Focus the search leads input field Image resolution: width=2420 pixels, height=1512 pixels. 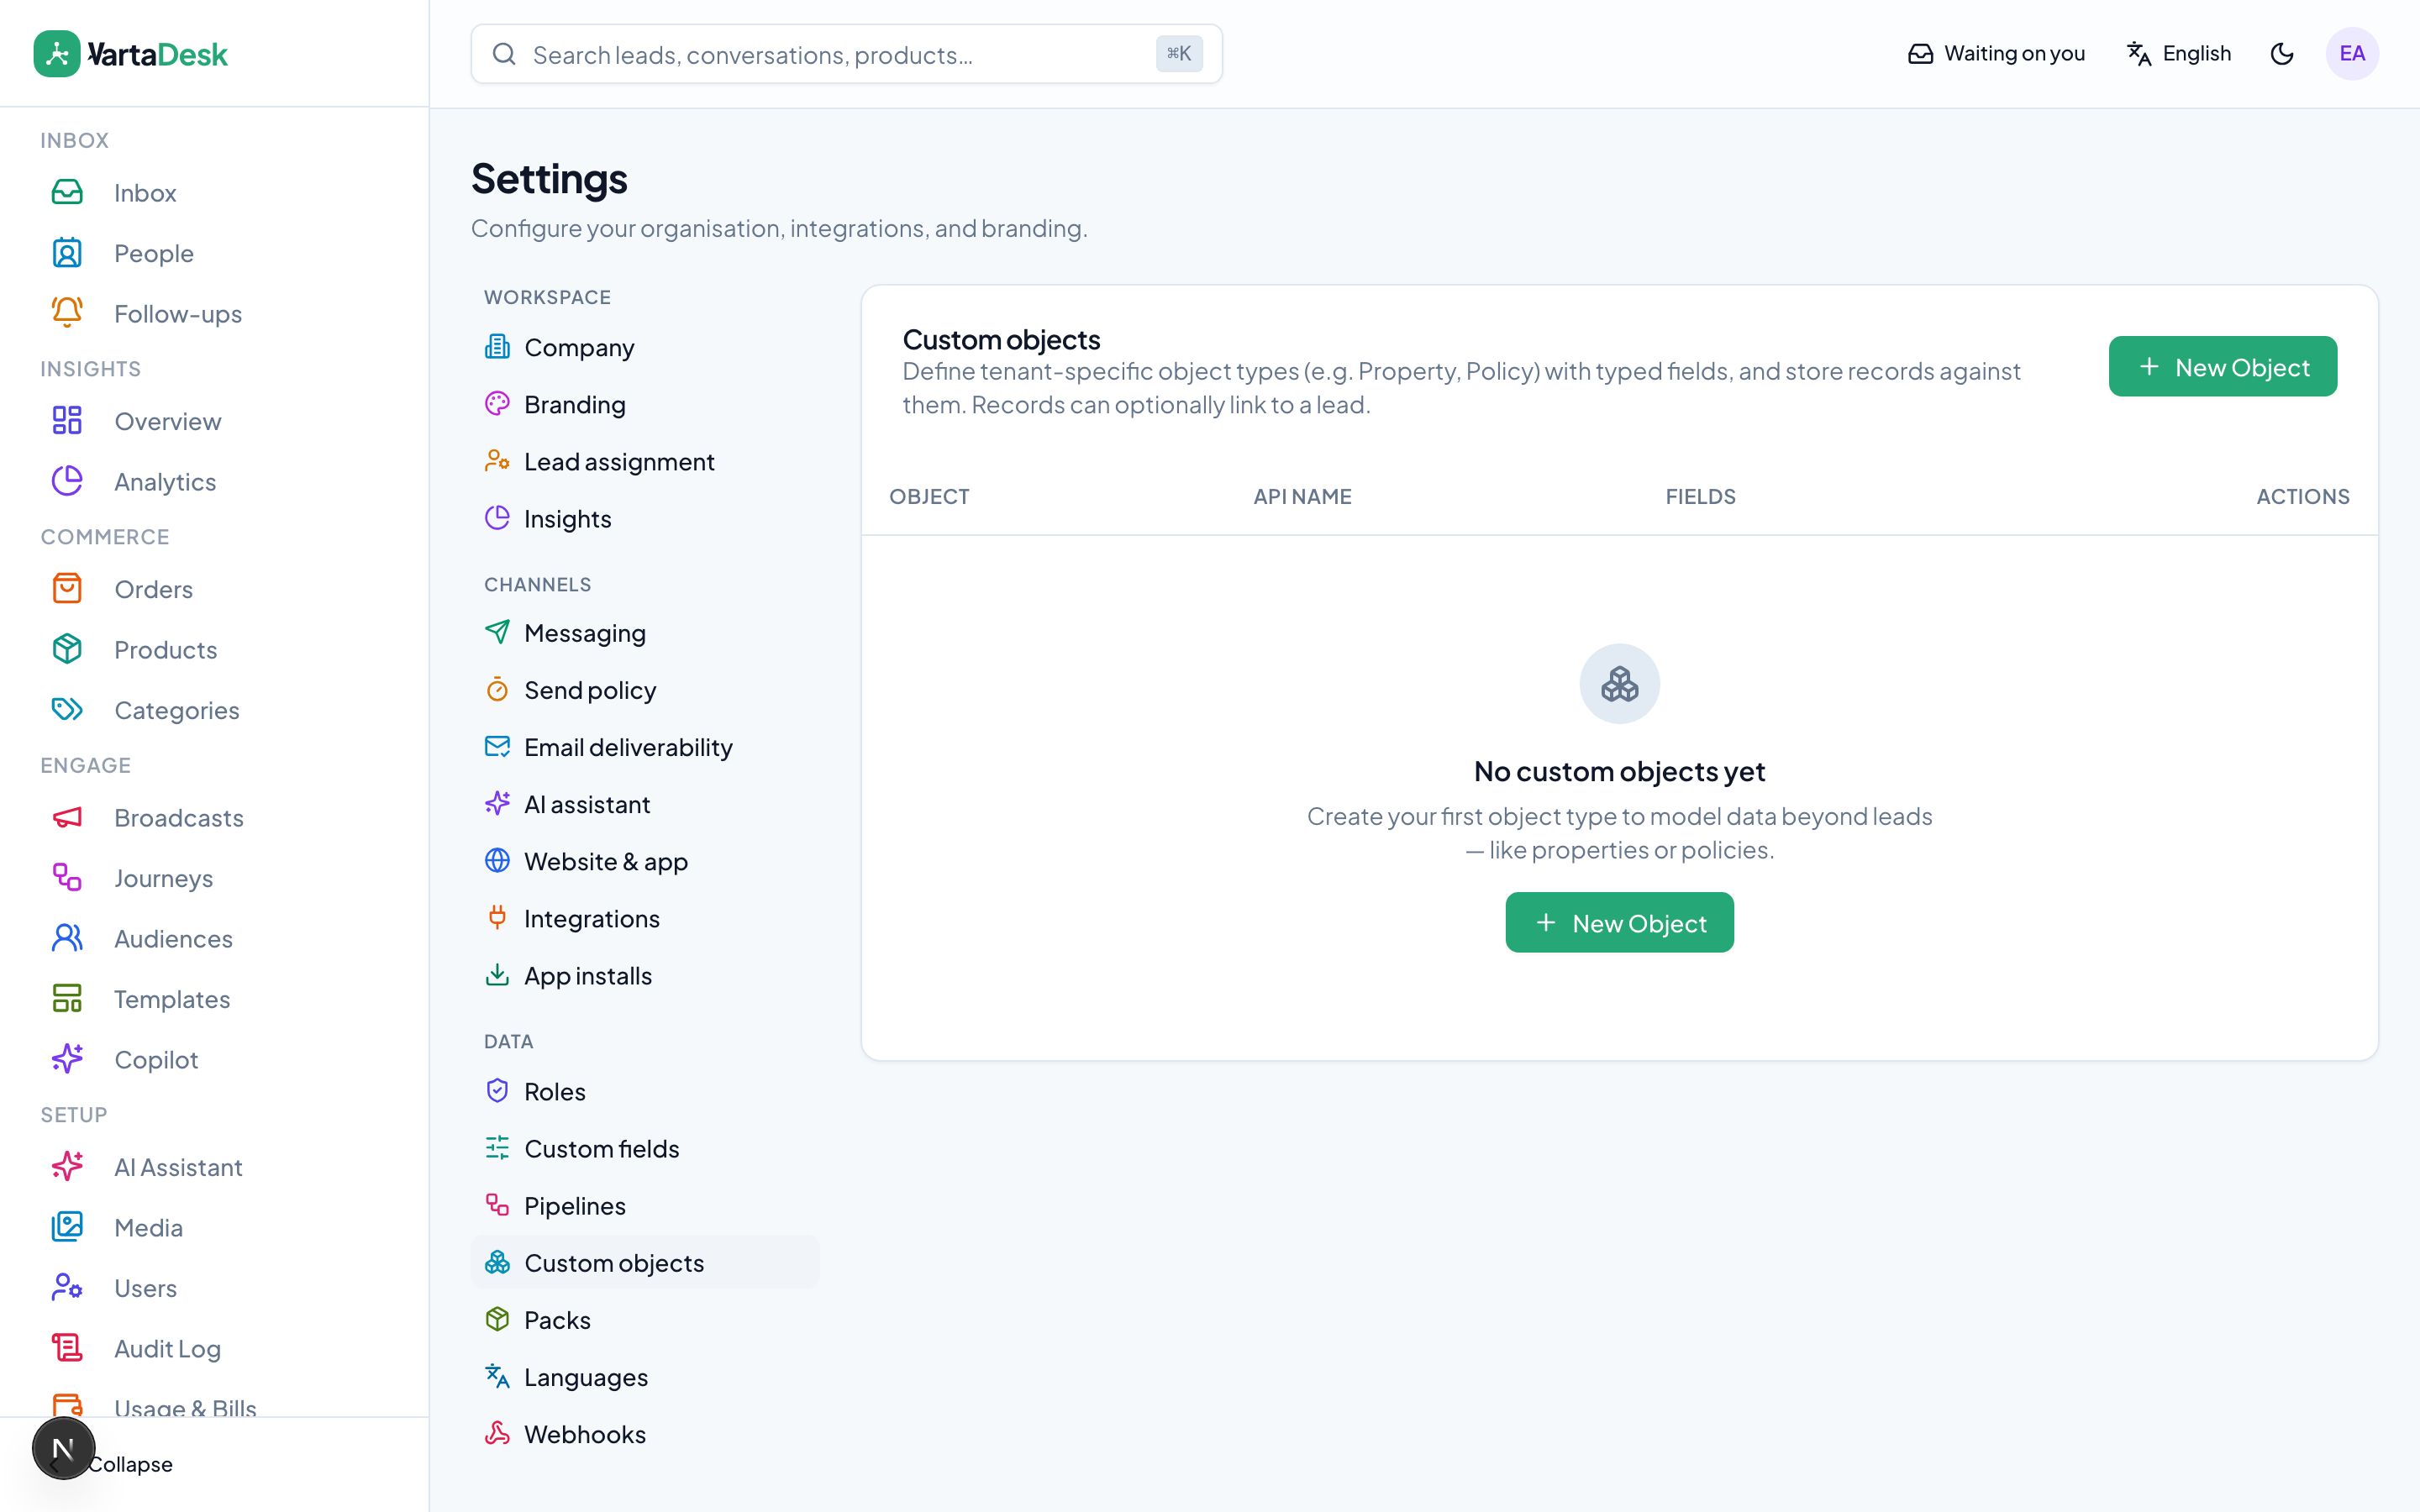pos(846,54)
